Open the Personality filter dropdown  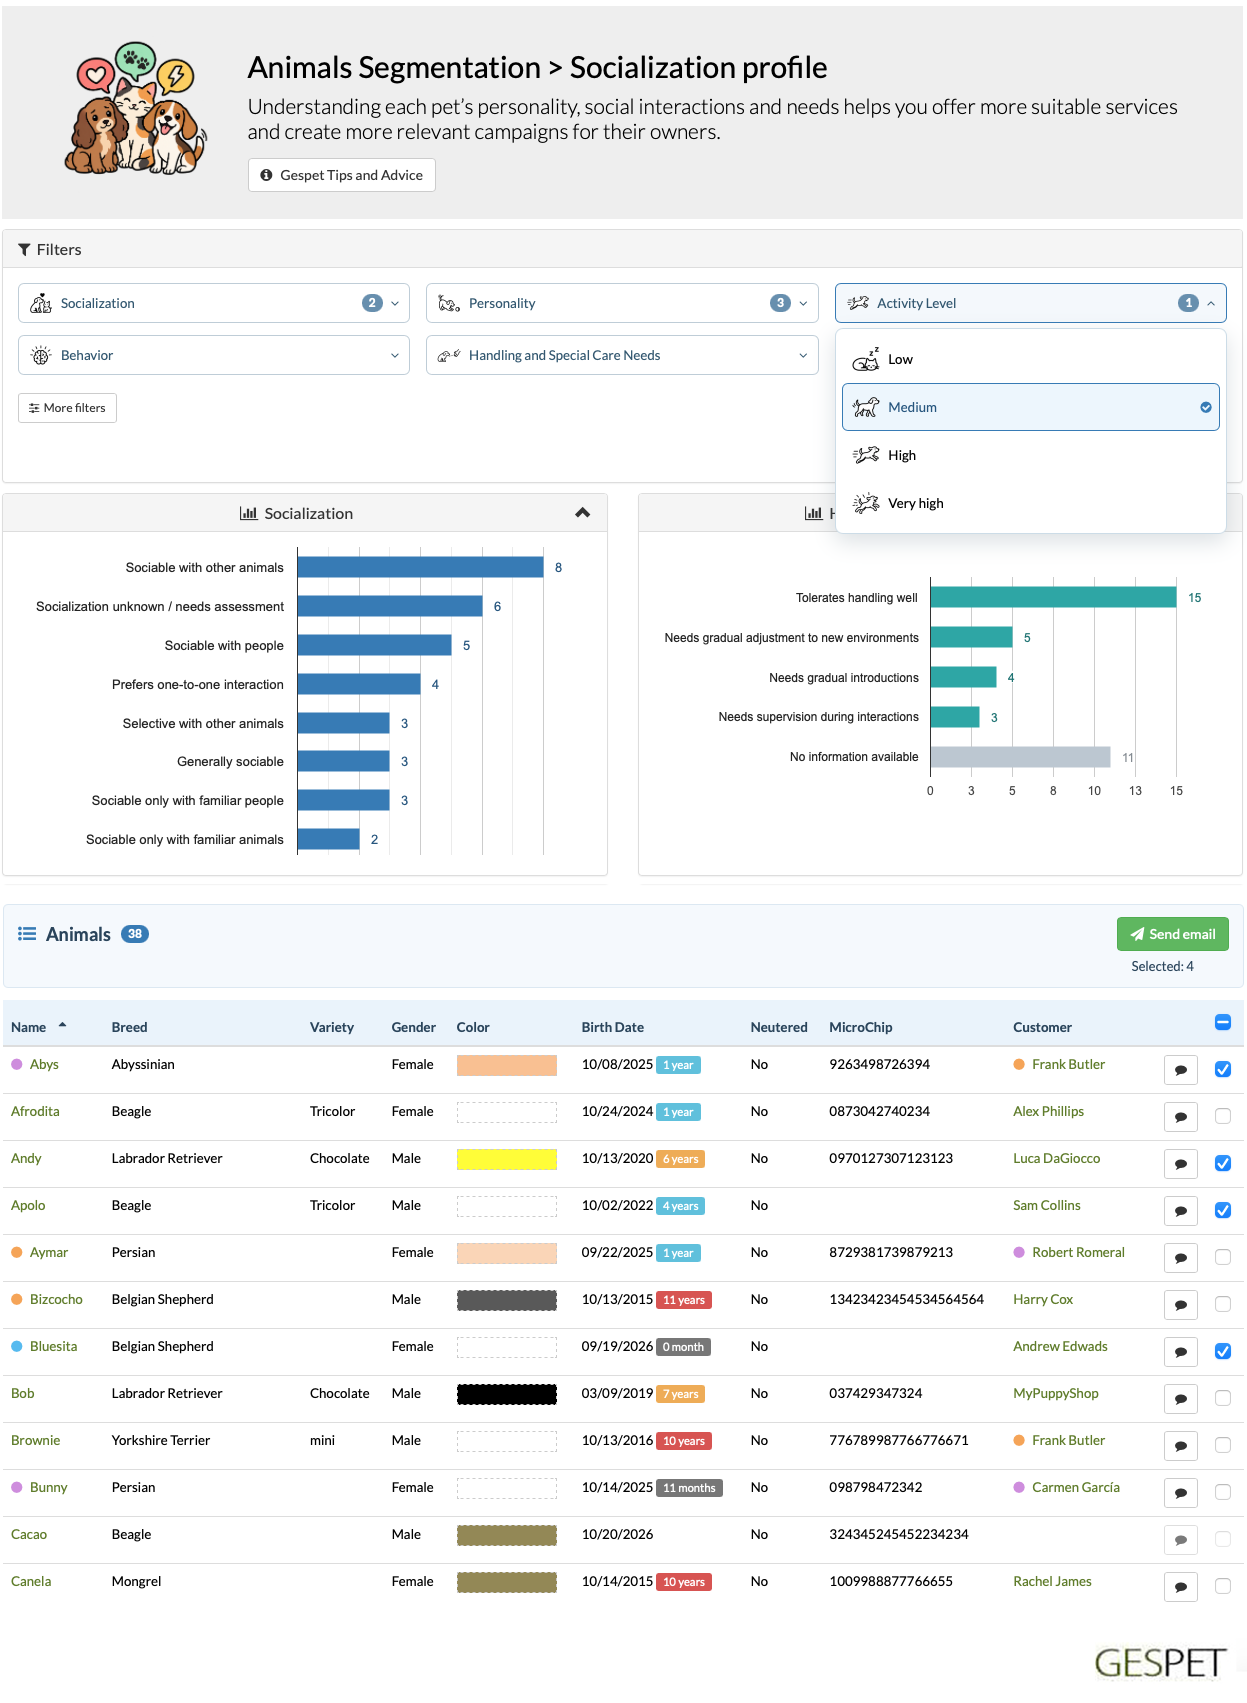tap(622, 303)
